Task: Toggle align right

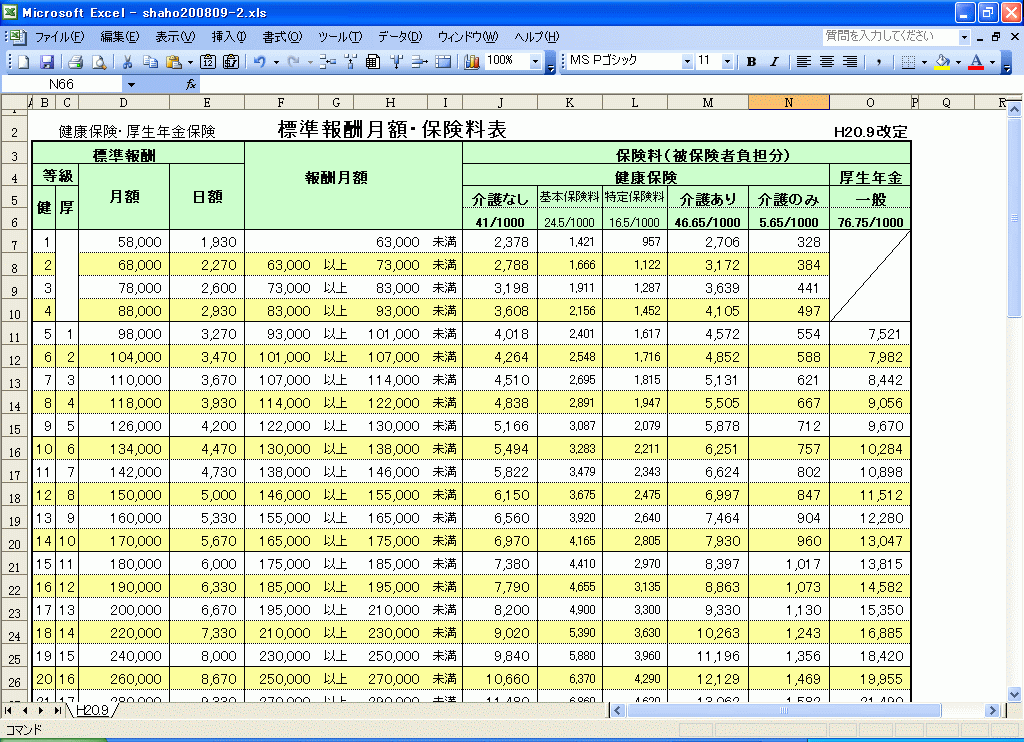Action: 850,62
